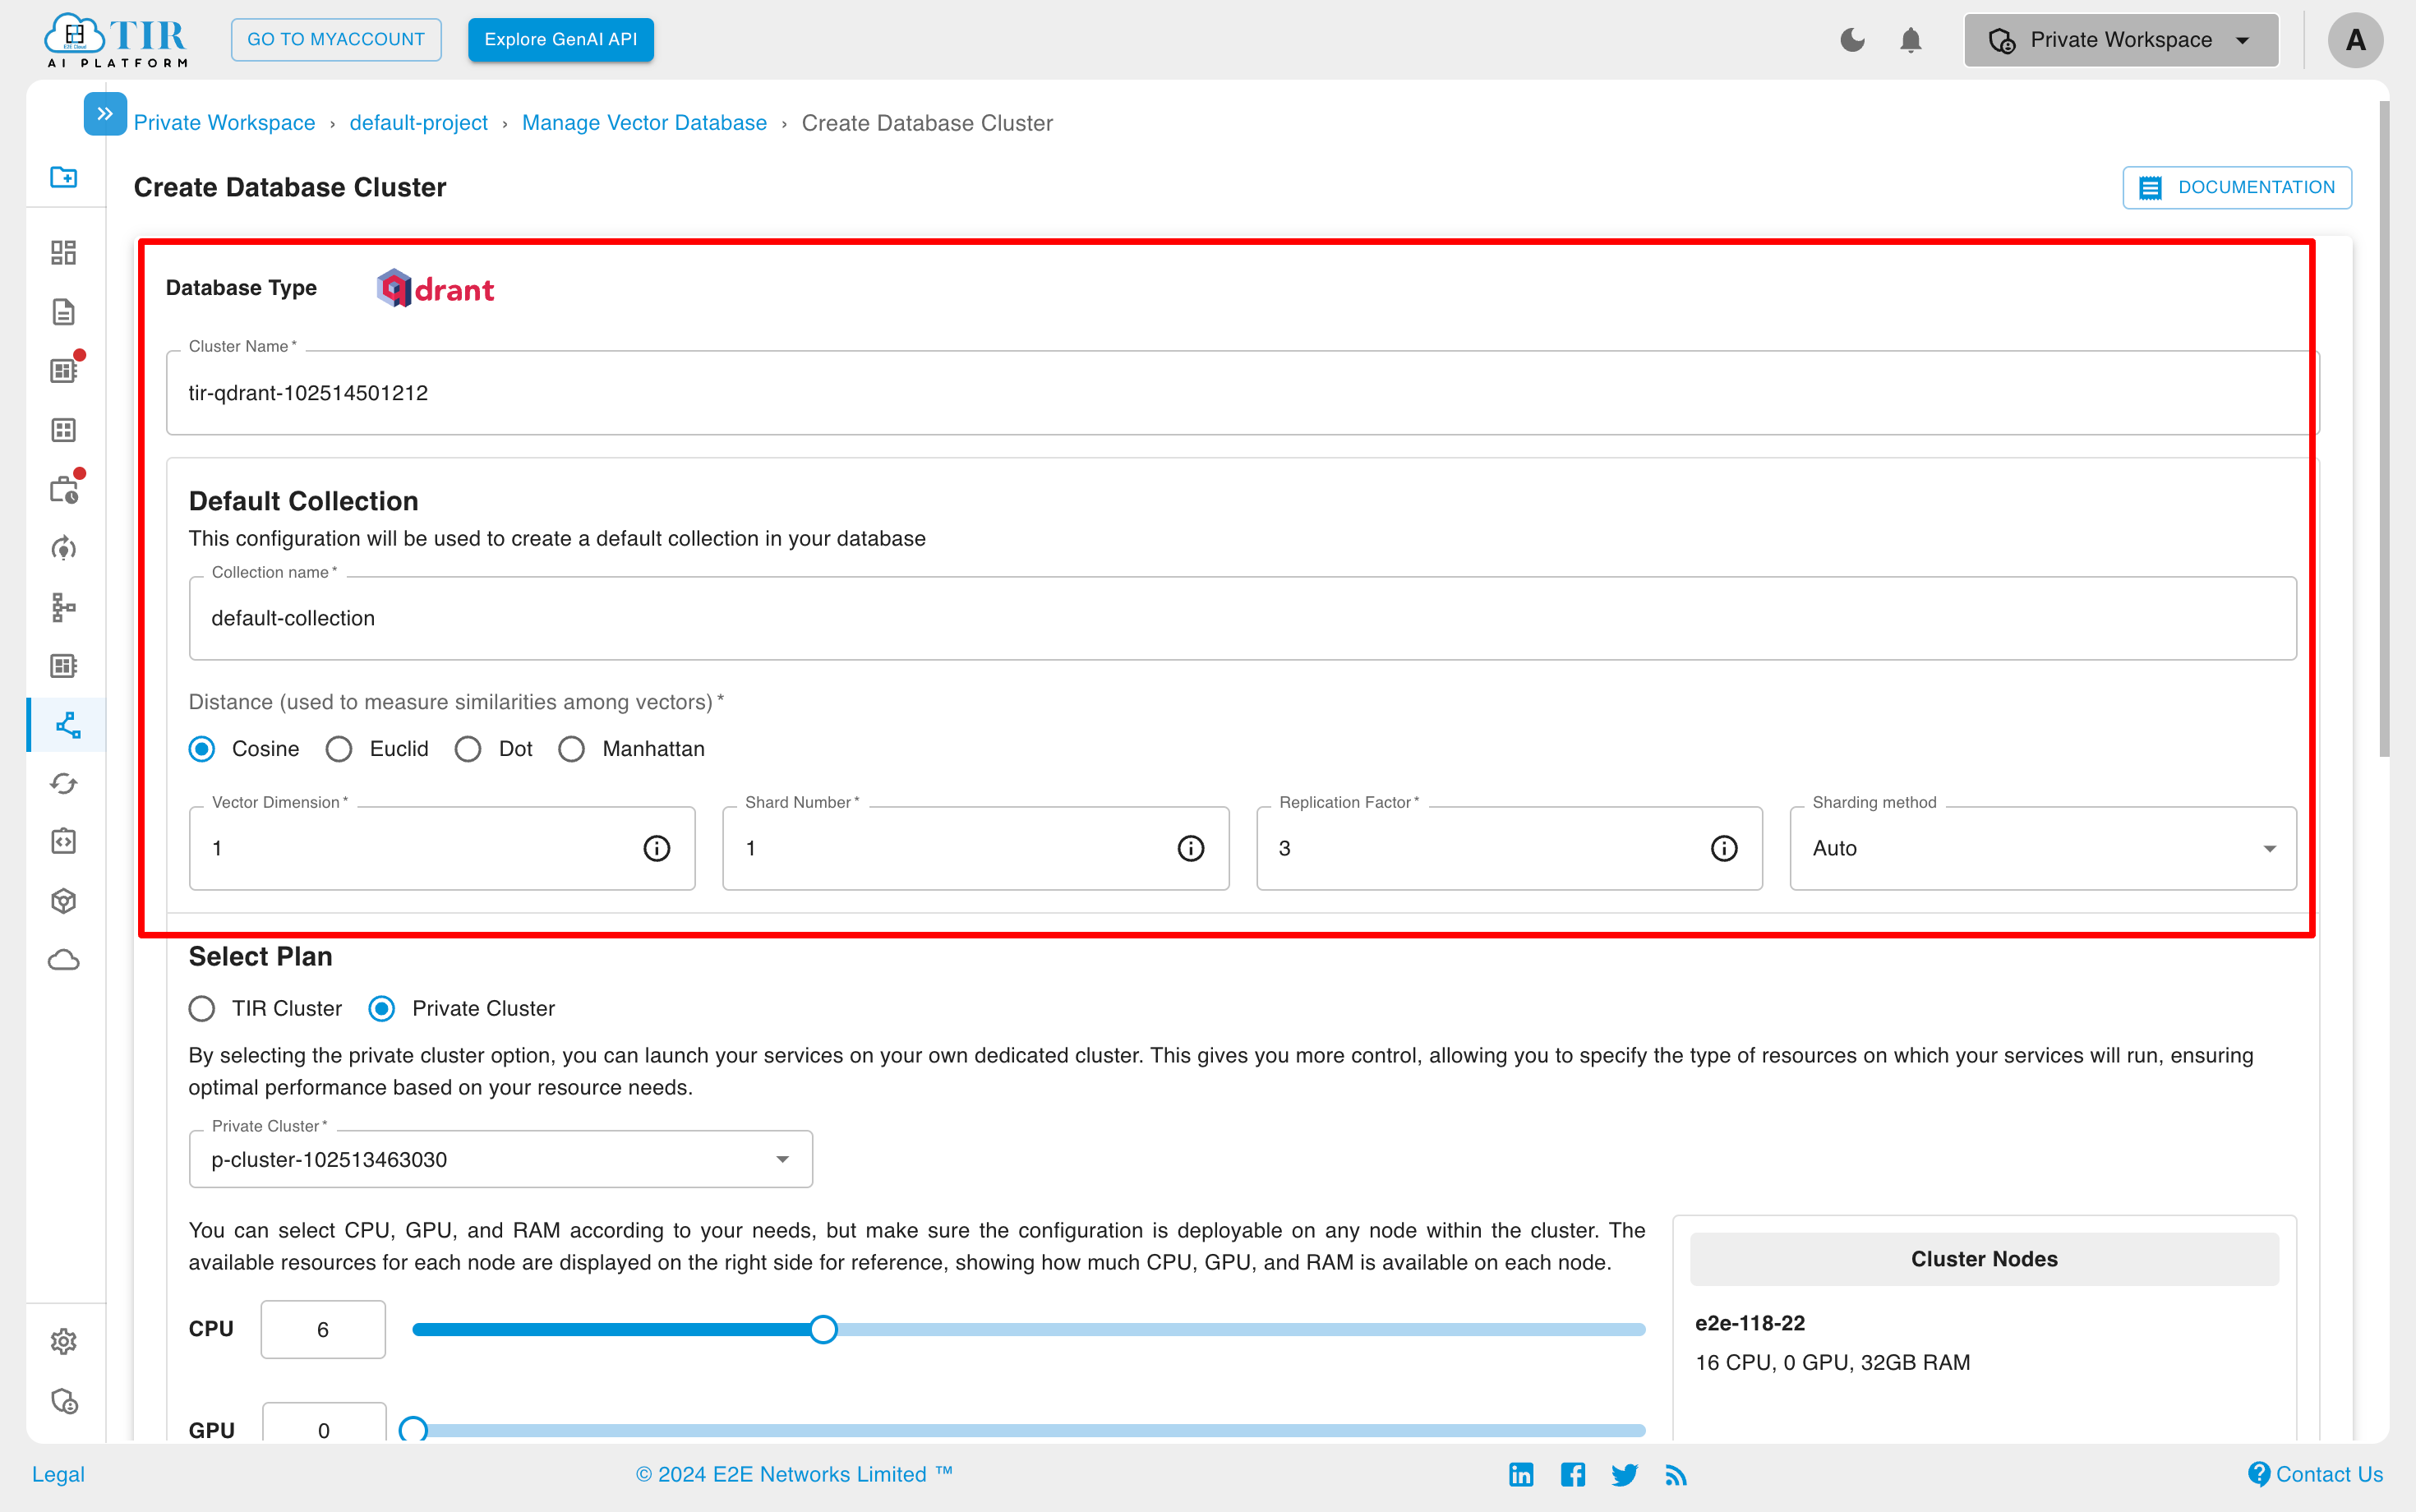Screen dimensions: 2416x1512
Task: Open the cloud sidebar icon
Action: 64,960
